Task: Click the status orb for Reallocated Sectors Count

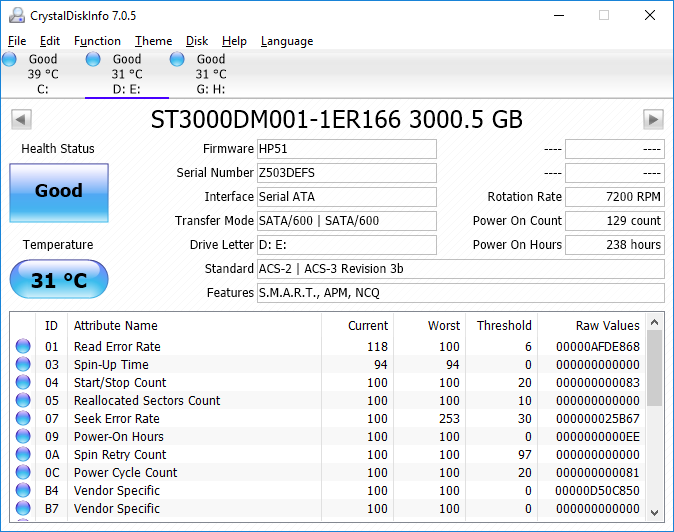Action: (x=23, y=401)
